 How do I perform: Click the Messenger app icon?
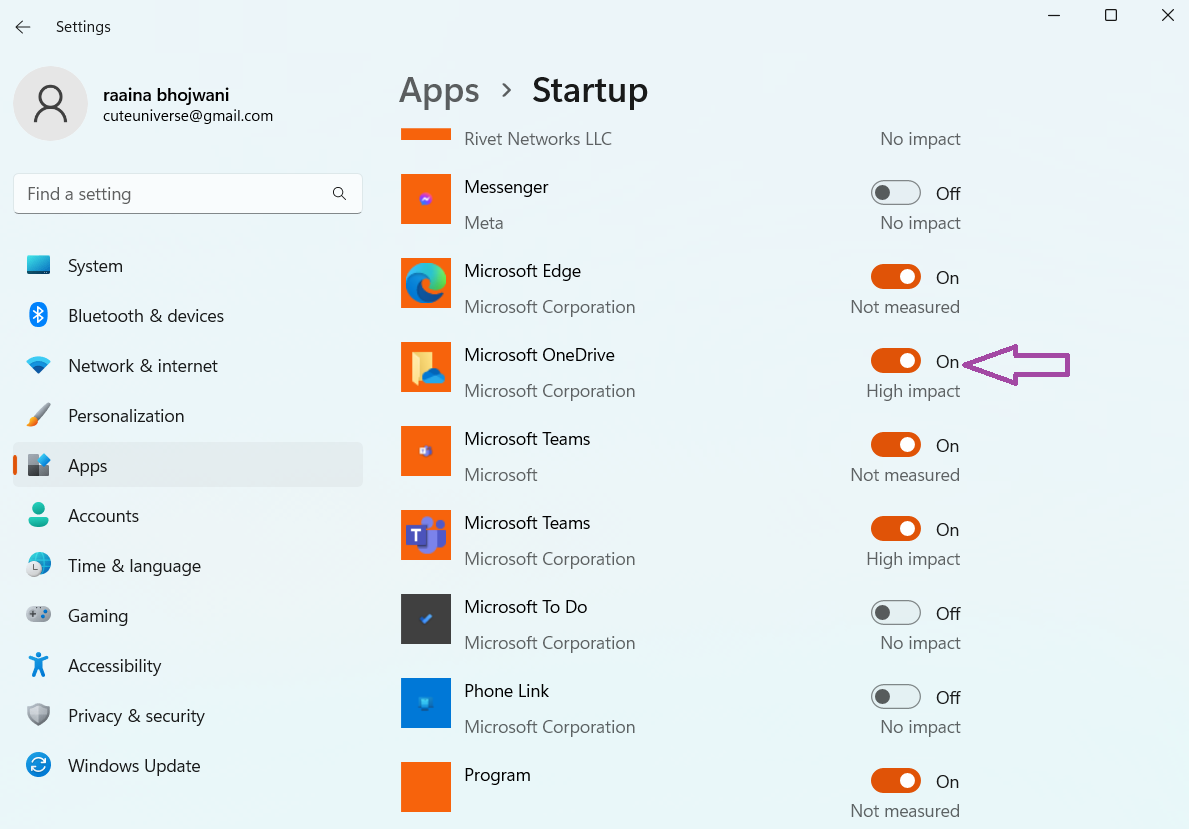click(x=426, y=199)
